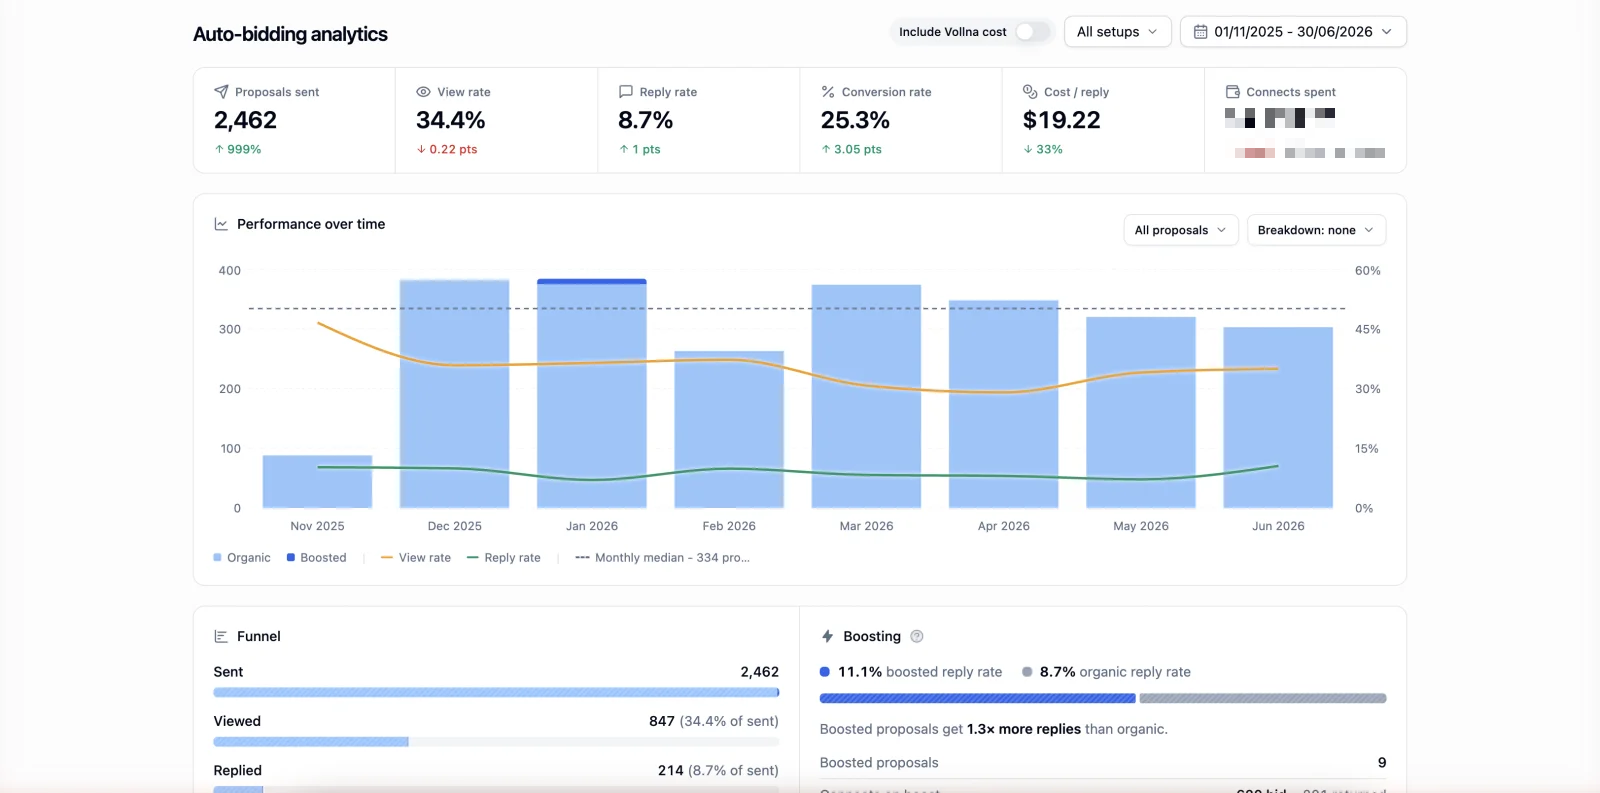The image size is (1600, 793).
Task: Click the Apr 2026 bar in chart
Action: coord(1004,404)
